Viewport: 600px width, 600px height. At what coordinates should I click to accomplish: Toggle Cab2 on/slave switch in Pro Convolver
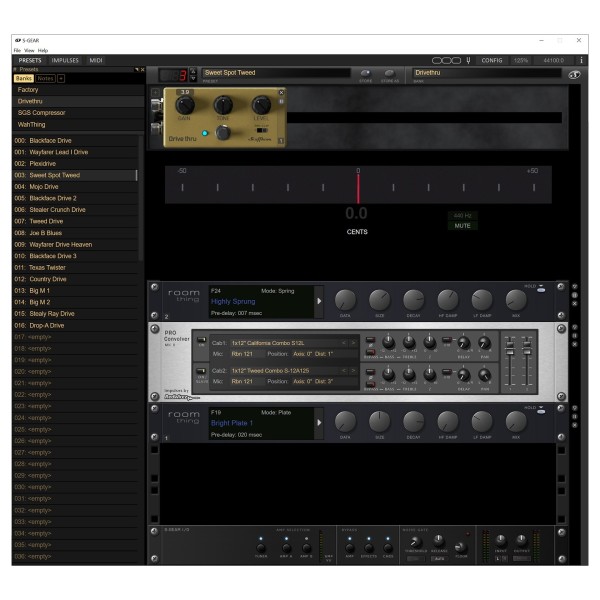tap(201, 371)
